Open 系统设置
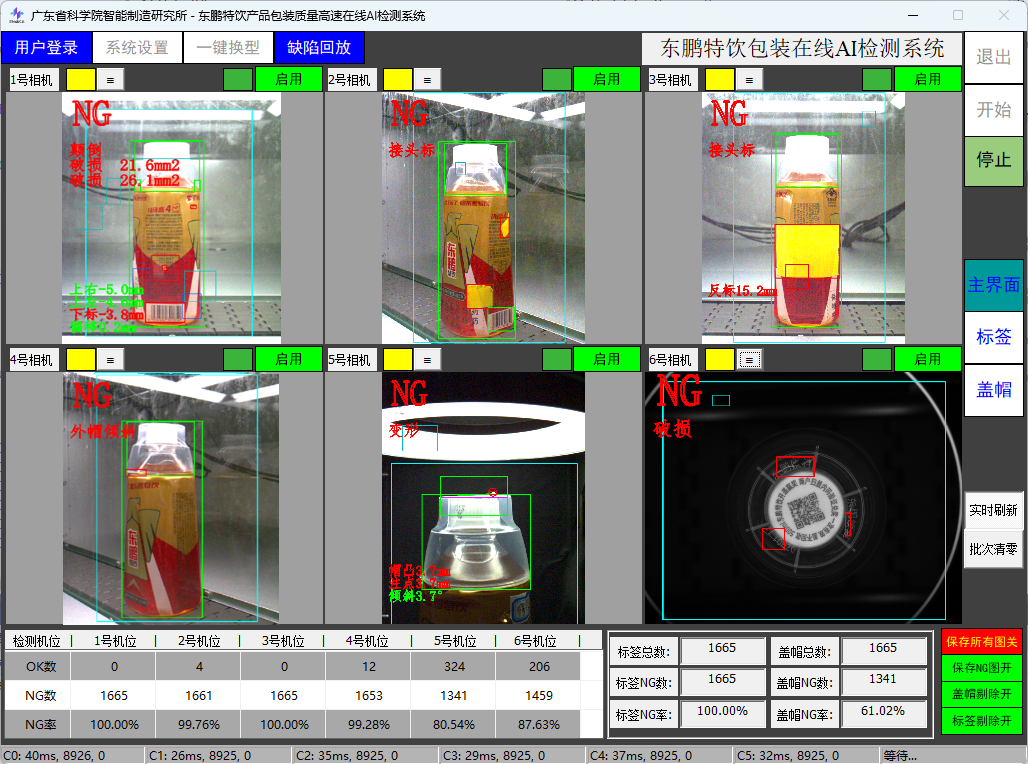 click(137, 48)
